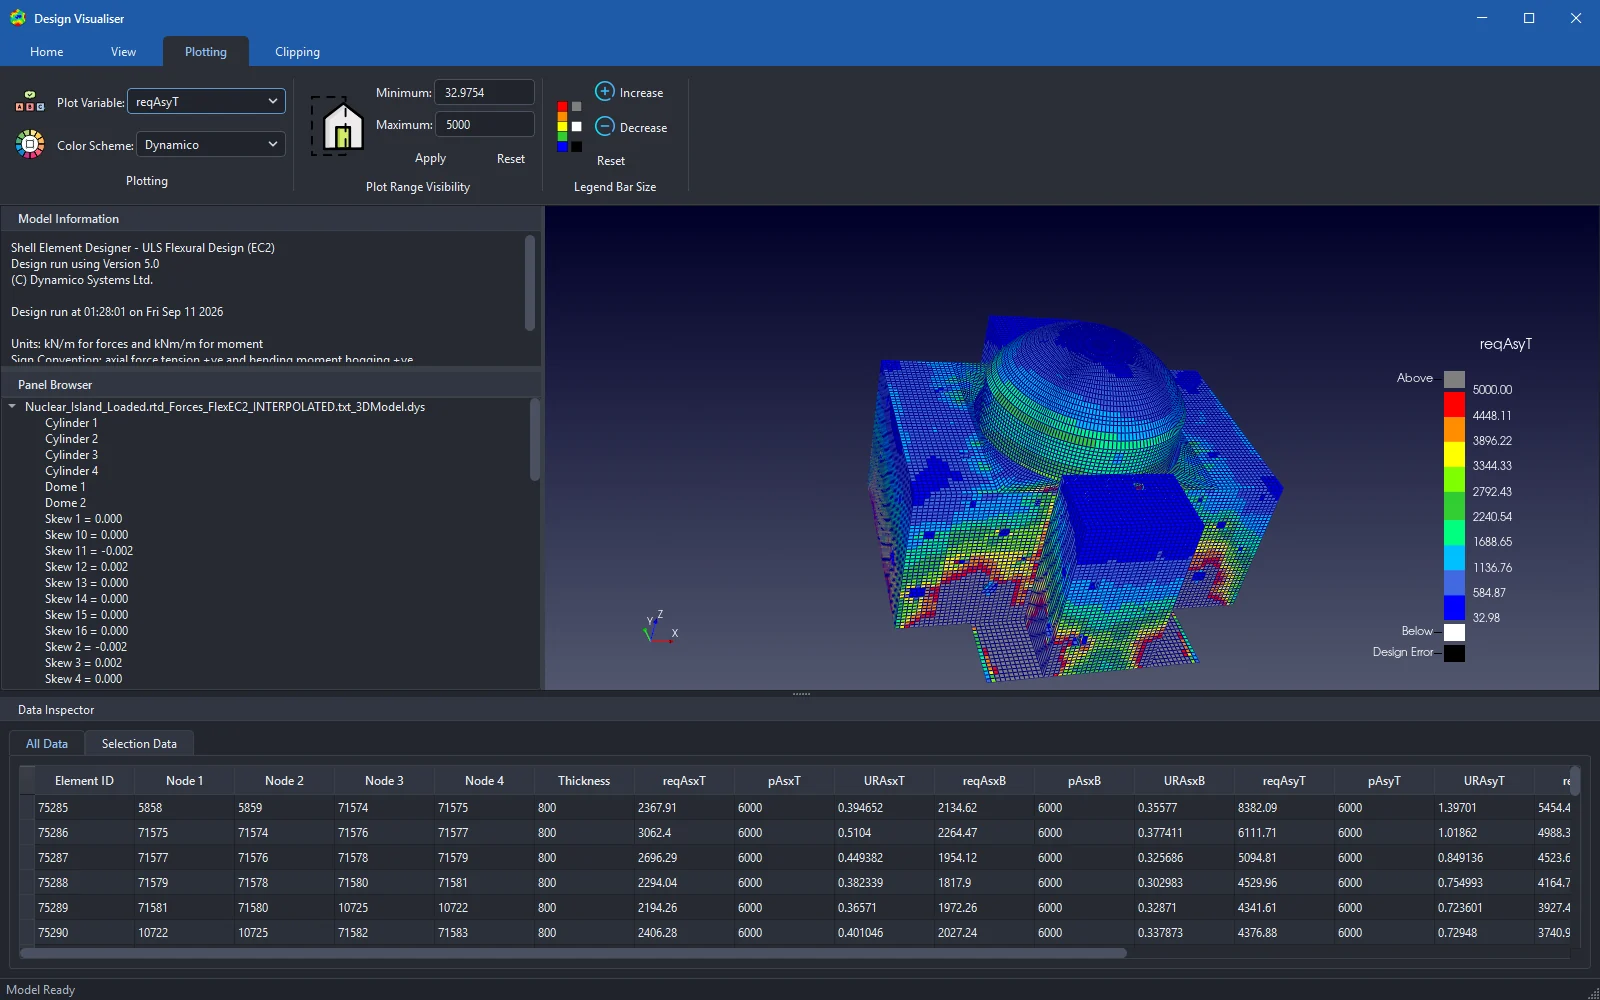The width and height of the screenshot is (1600, 1000).
Task: Click the Model Information vertical scrollbar
Action: point(530,283)
